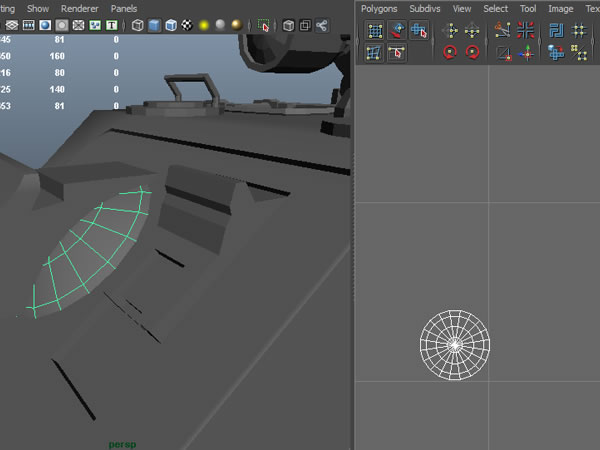
Task: Open the Polygons menu in UV editor
Action: [x=379, y=8]
